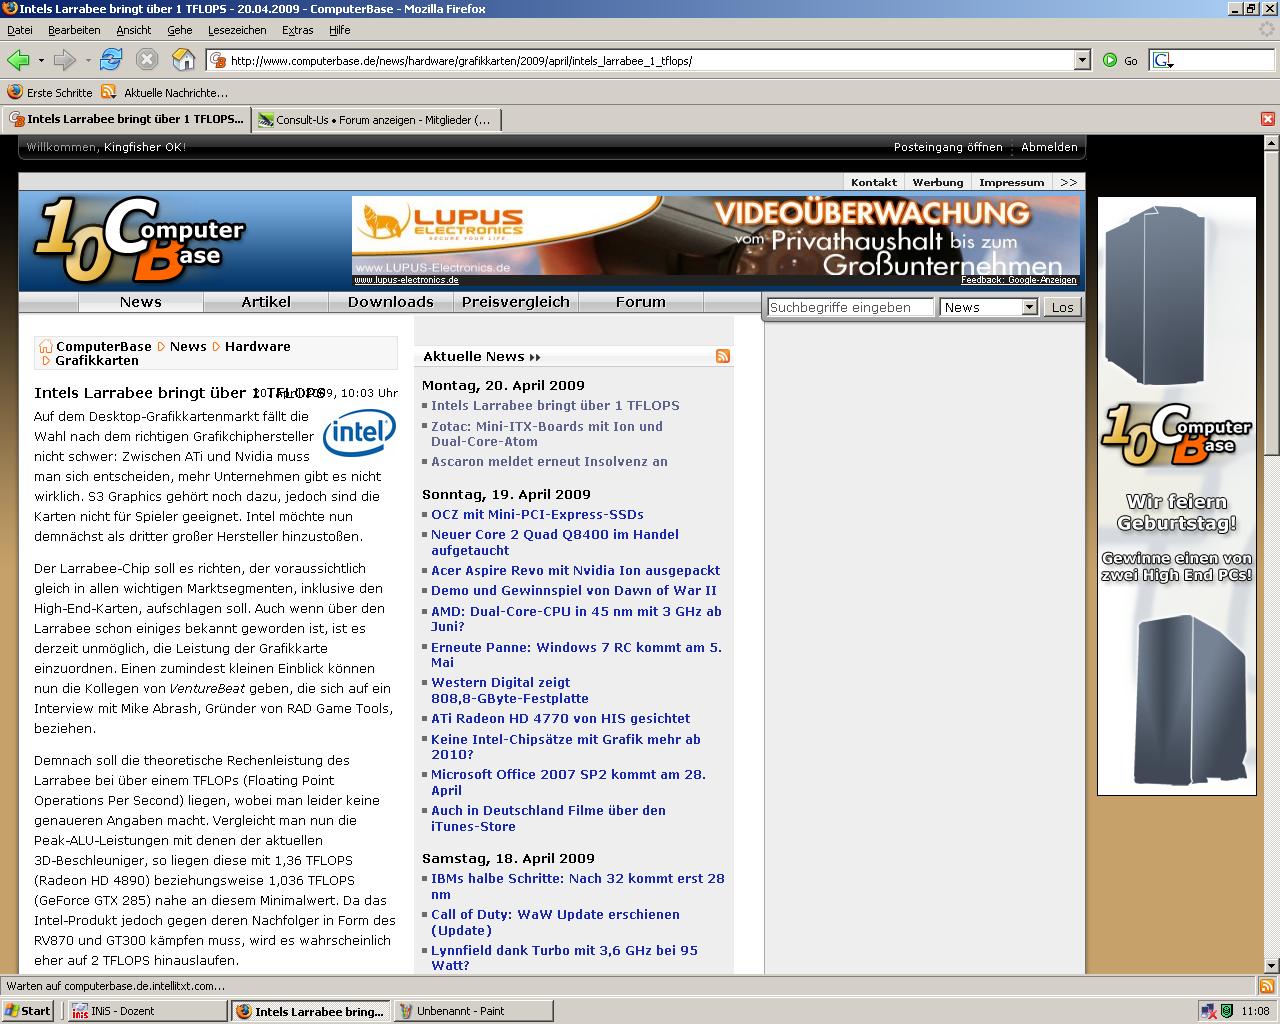Open the Werbung link
Screen dimensions: 1280x1024
point(938,182)
